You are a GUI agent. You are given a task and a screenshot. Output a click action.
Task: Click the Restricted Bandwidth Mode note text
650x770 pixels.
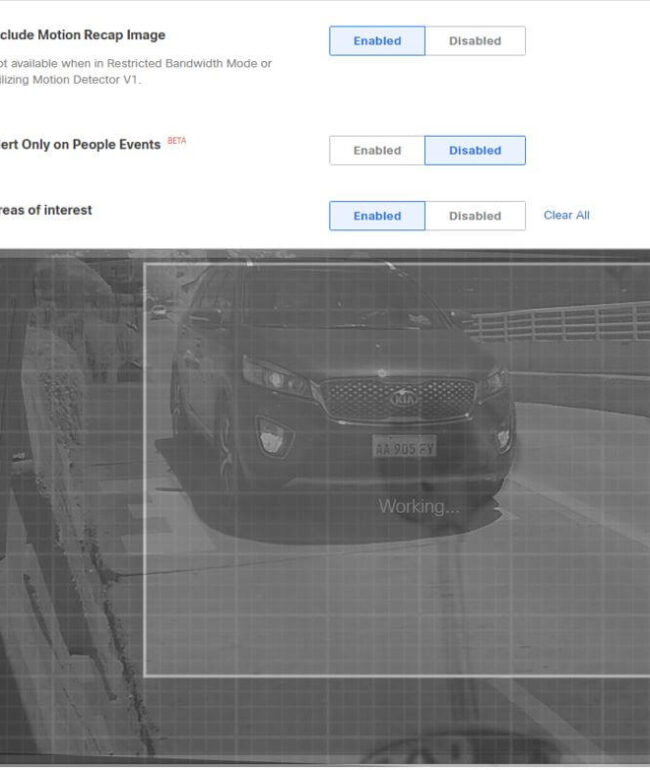(x=135, y=71)
